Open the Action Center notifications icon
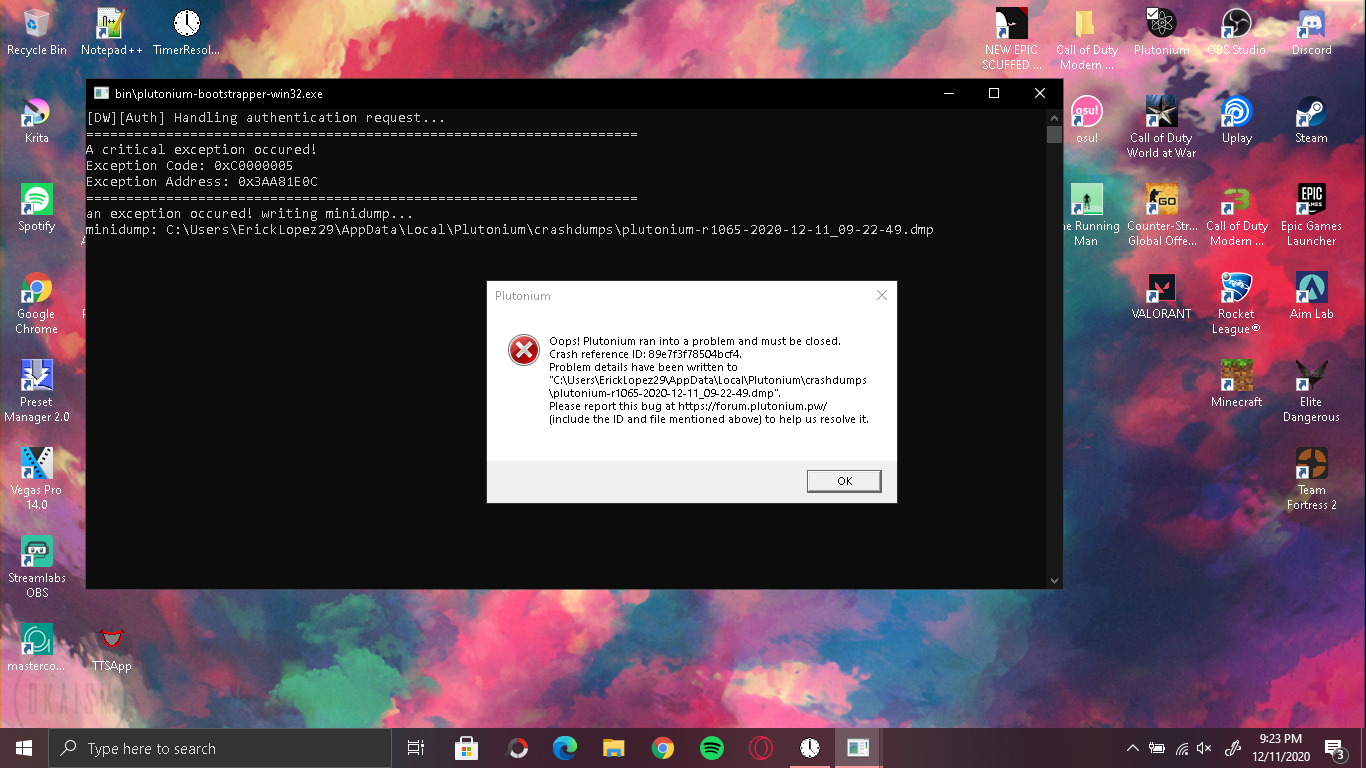This screenshot has height=768, width=1366. click(1334, 748)
